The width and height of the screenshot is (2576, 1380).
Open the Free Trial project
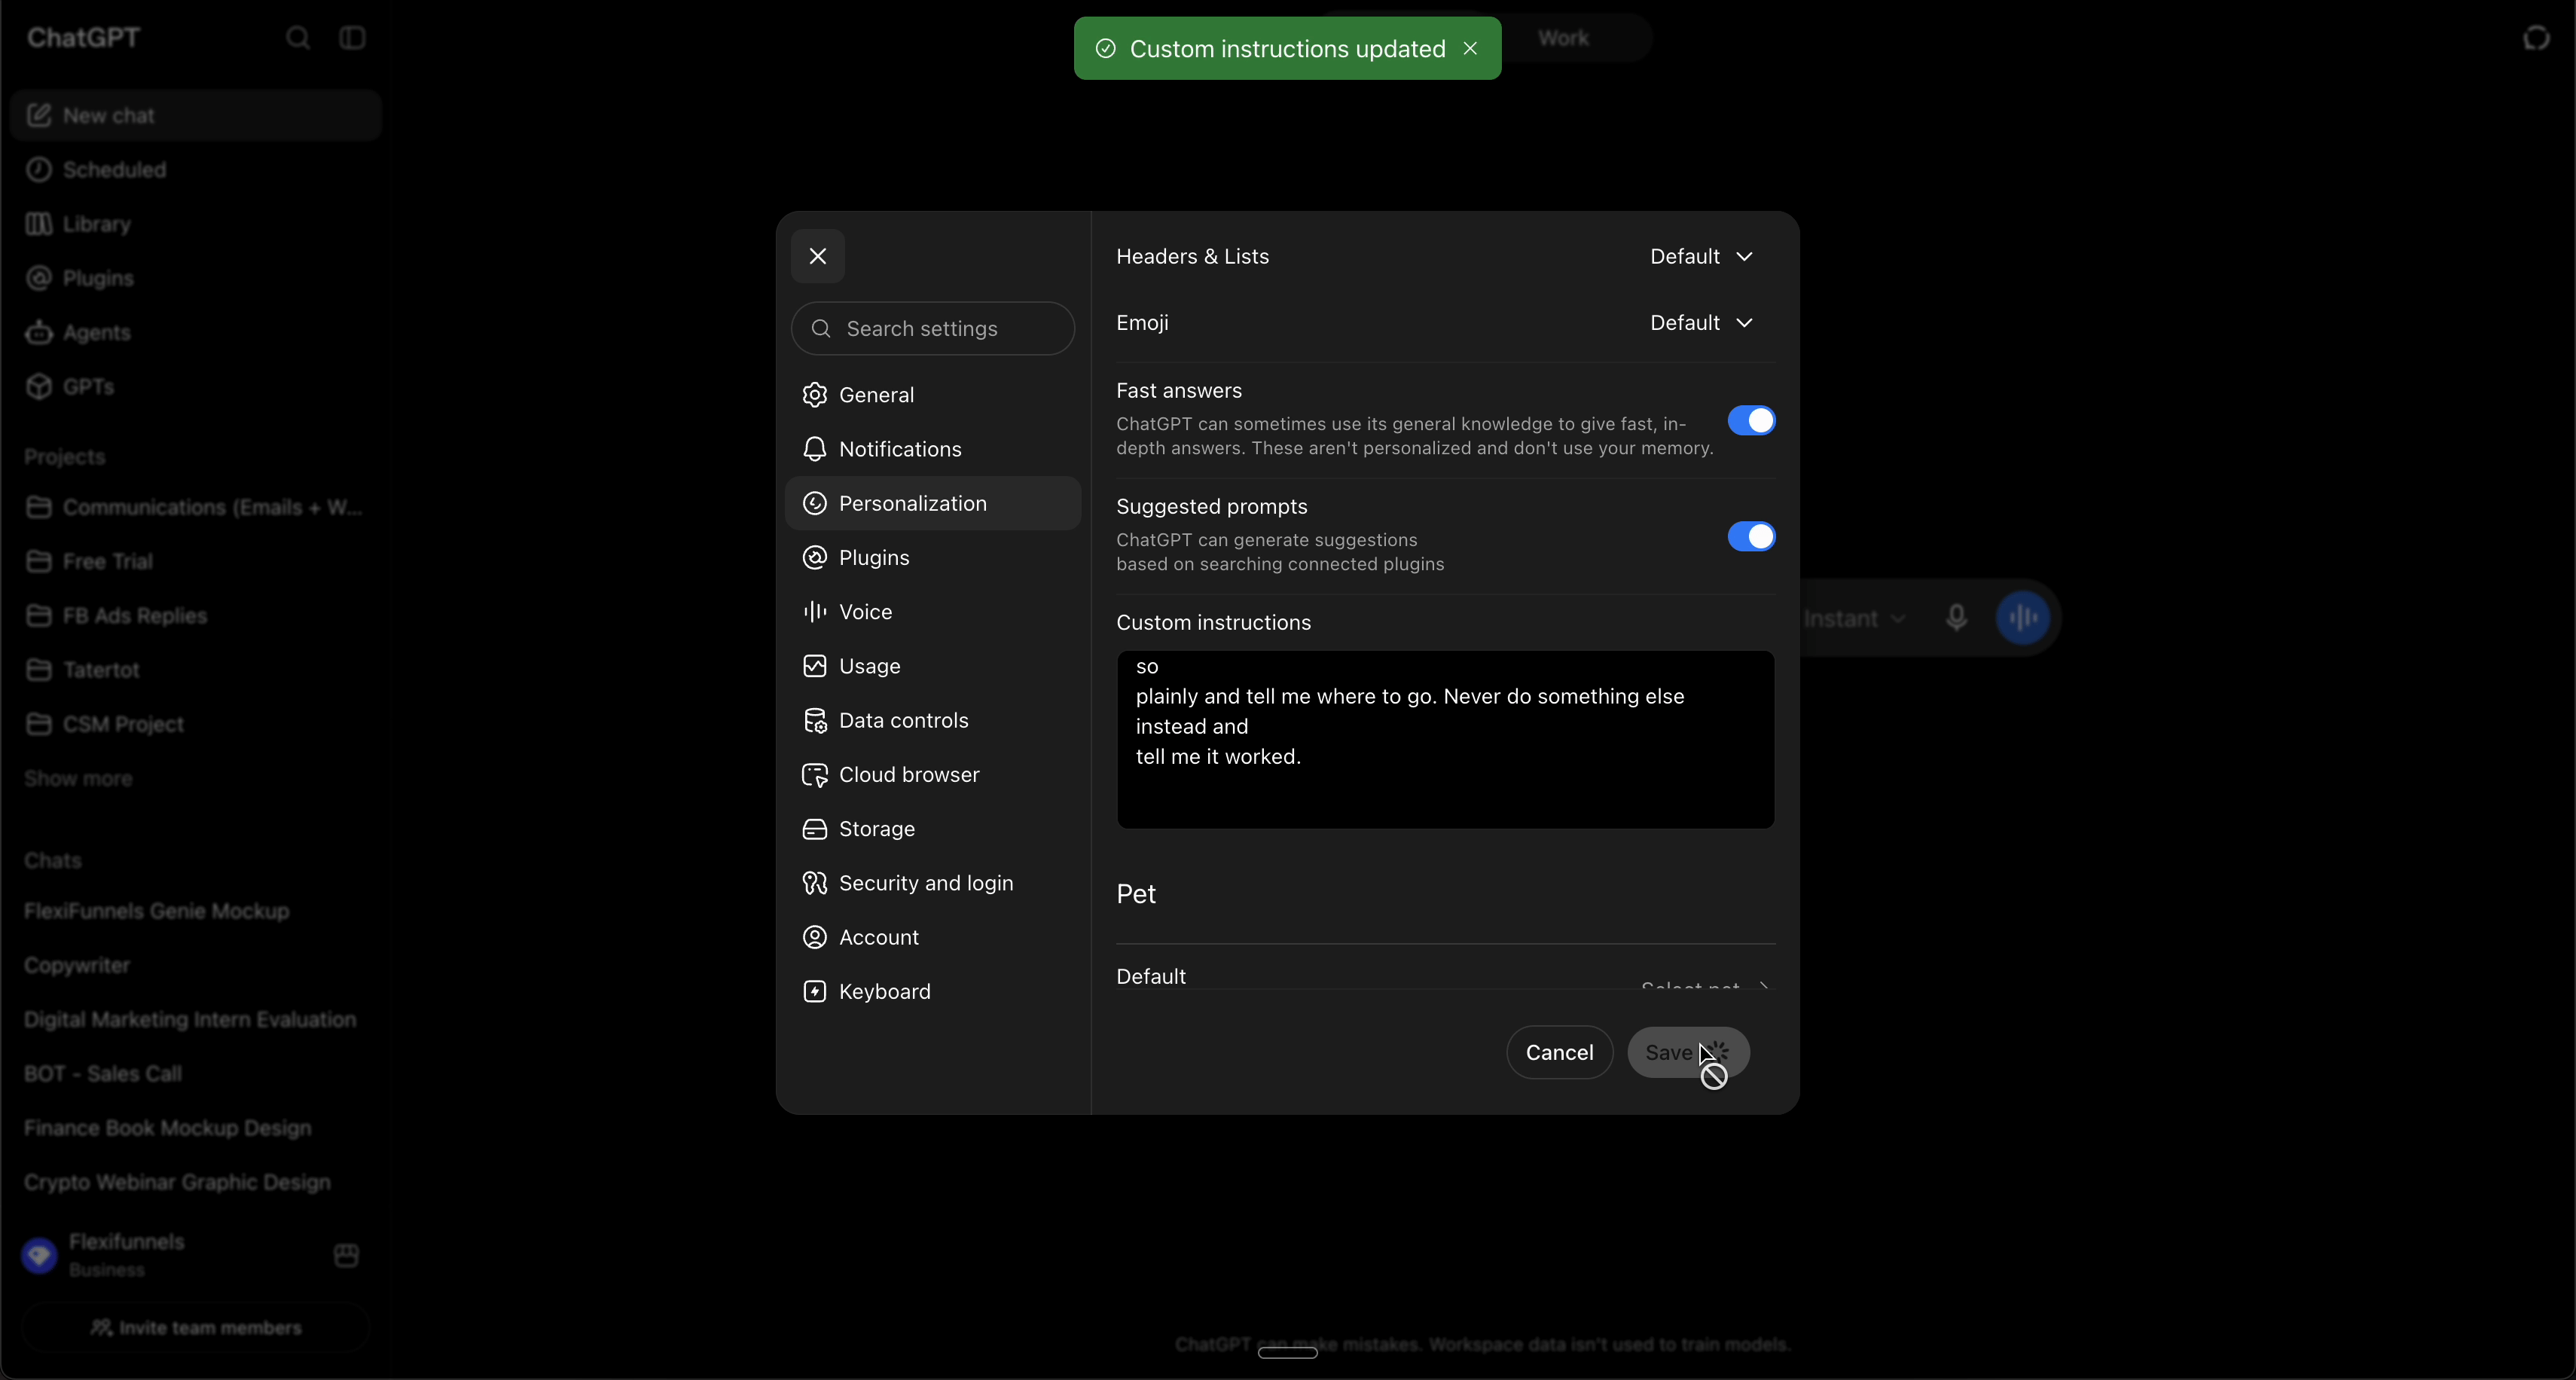(x=196, y=561)
